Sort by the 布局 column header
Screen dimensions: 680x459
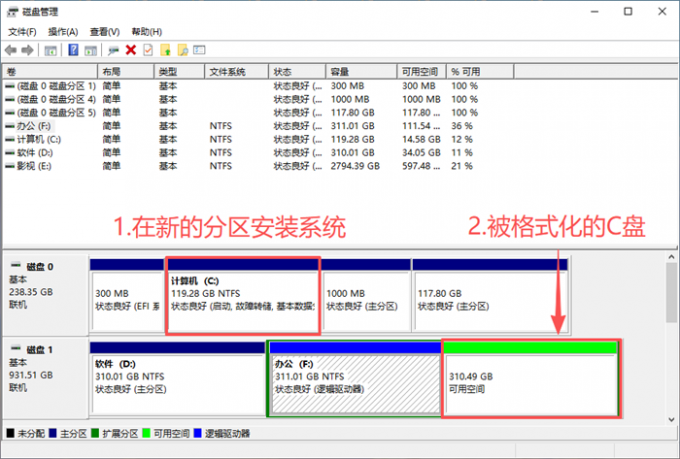pyautogui.click(x=126, y=72)
